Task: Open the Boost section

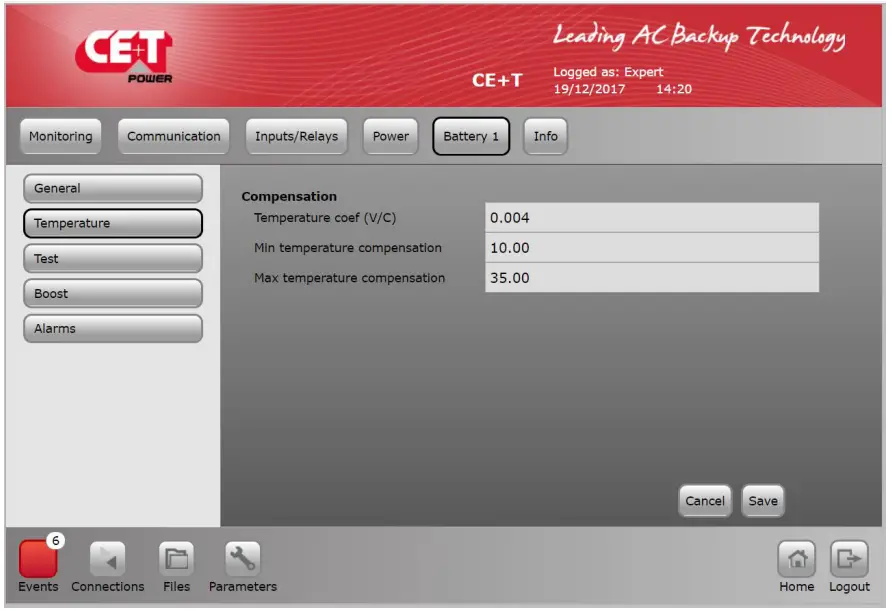Action: point(113,294)
